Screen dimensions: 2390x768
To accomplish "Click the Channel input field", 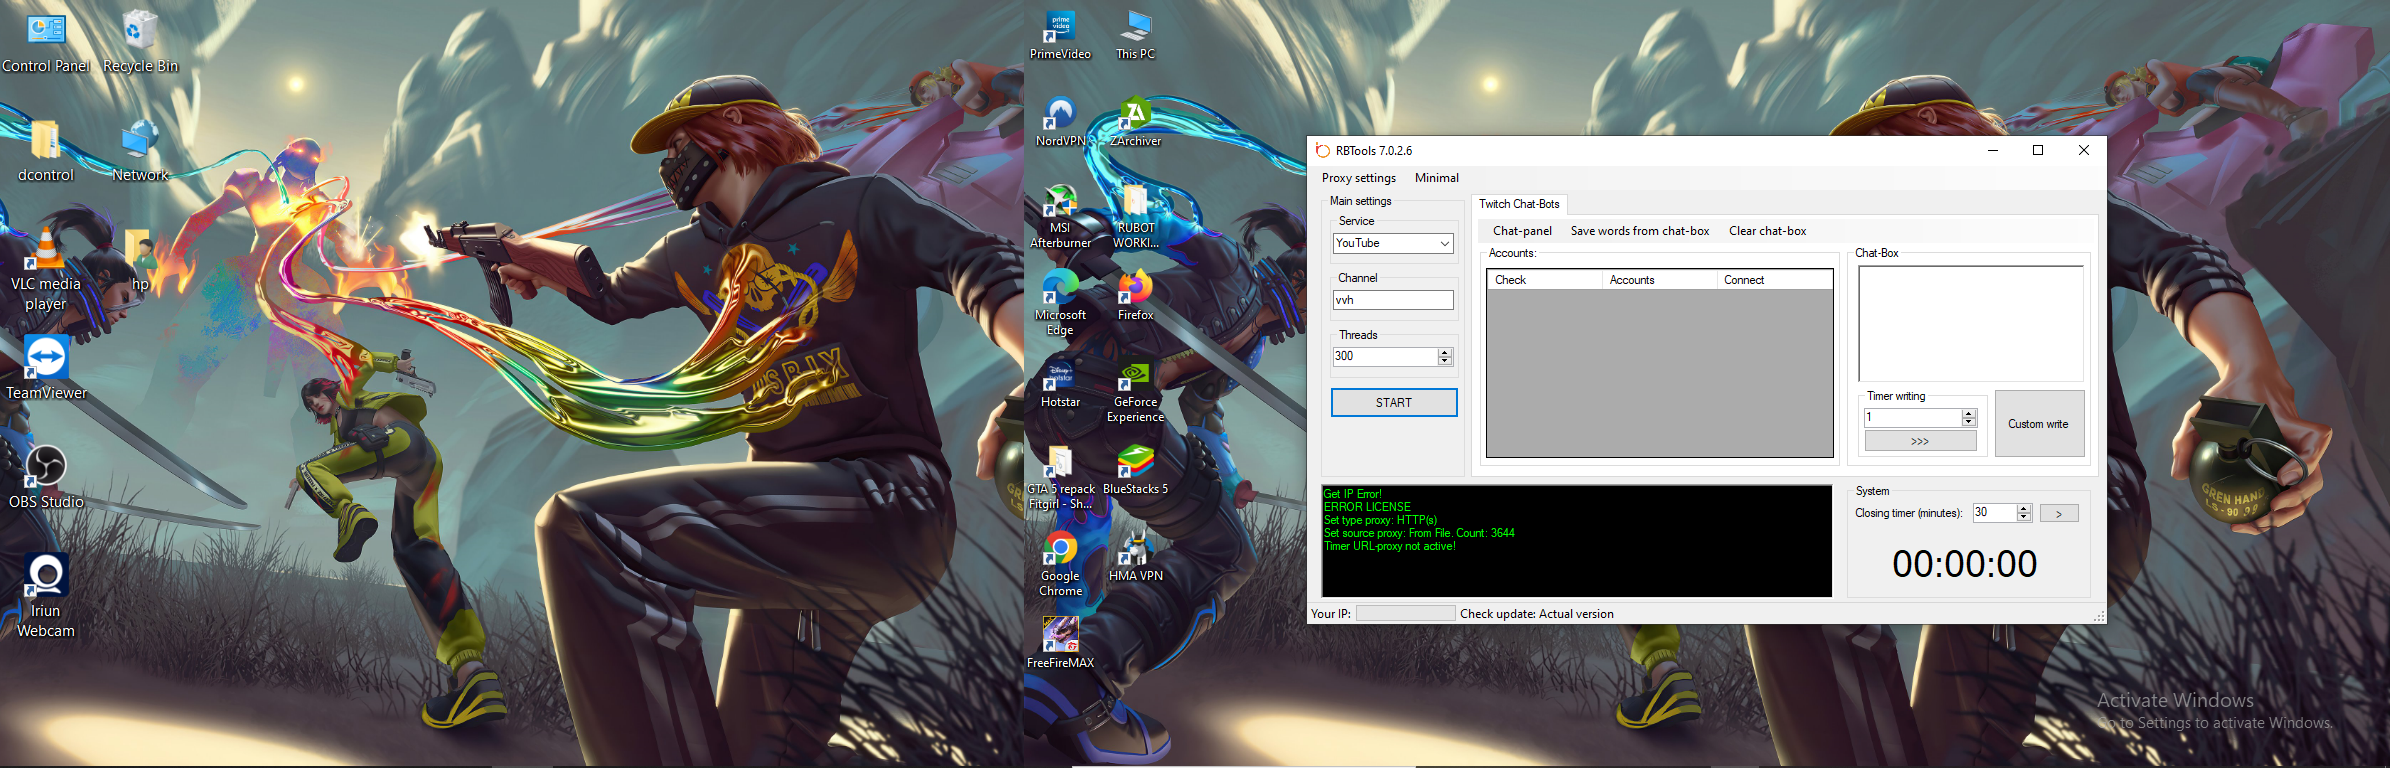I will tap(1392, 300).
